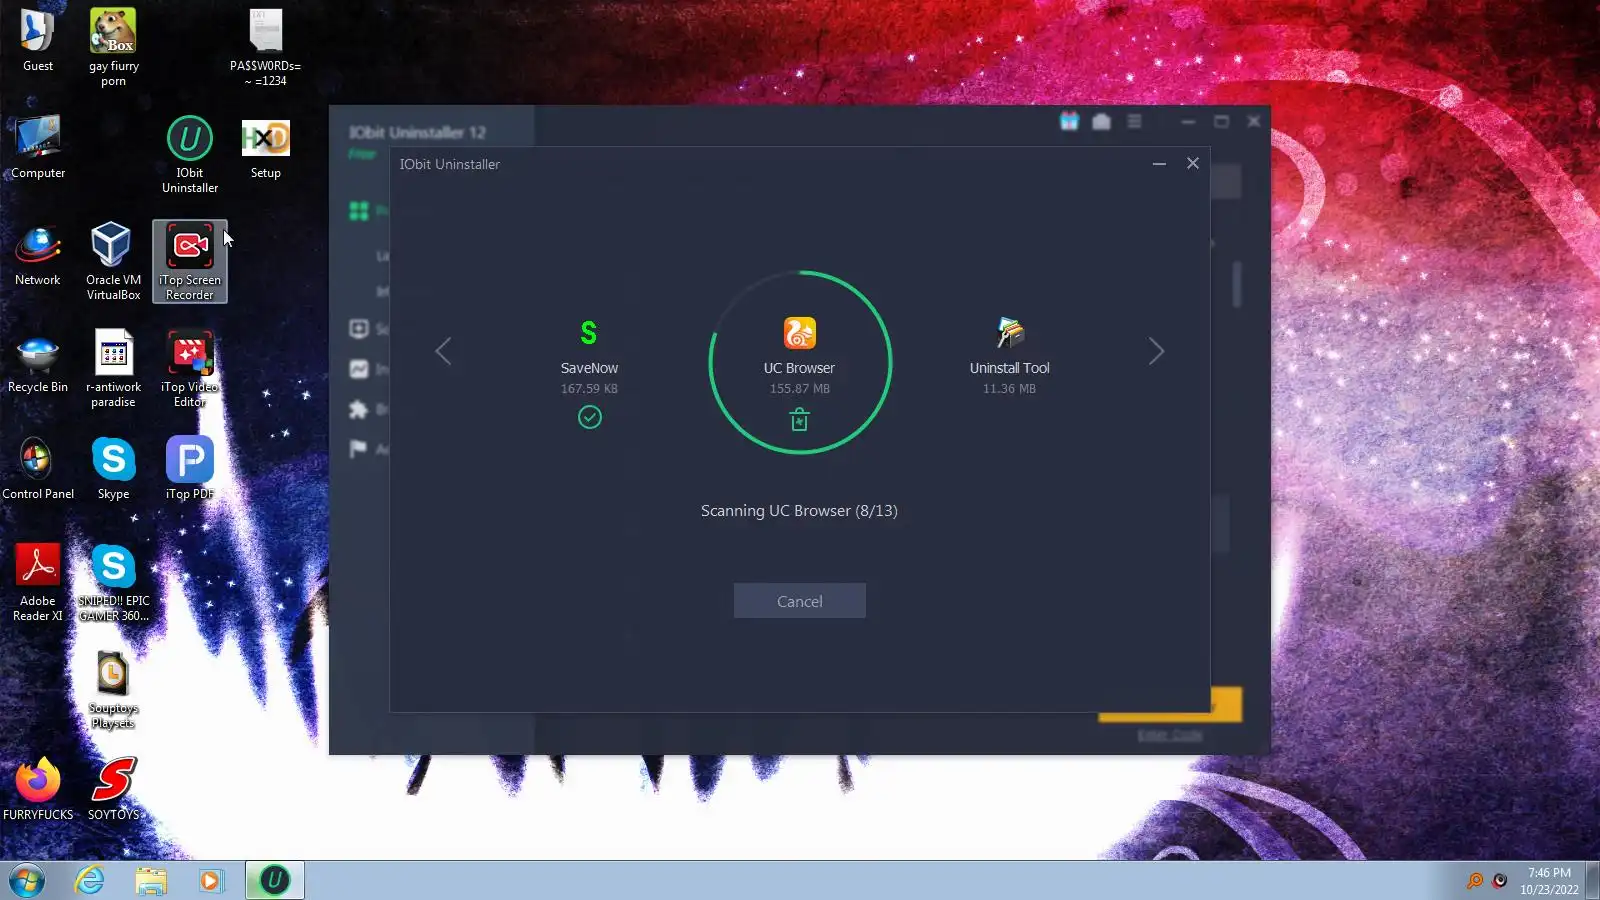
Task: Open the toolbox icon in IObit Uninstaller 12 title bar
Action: pos(1101,121)
